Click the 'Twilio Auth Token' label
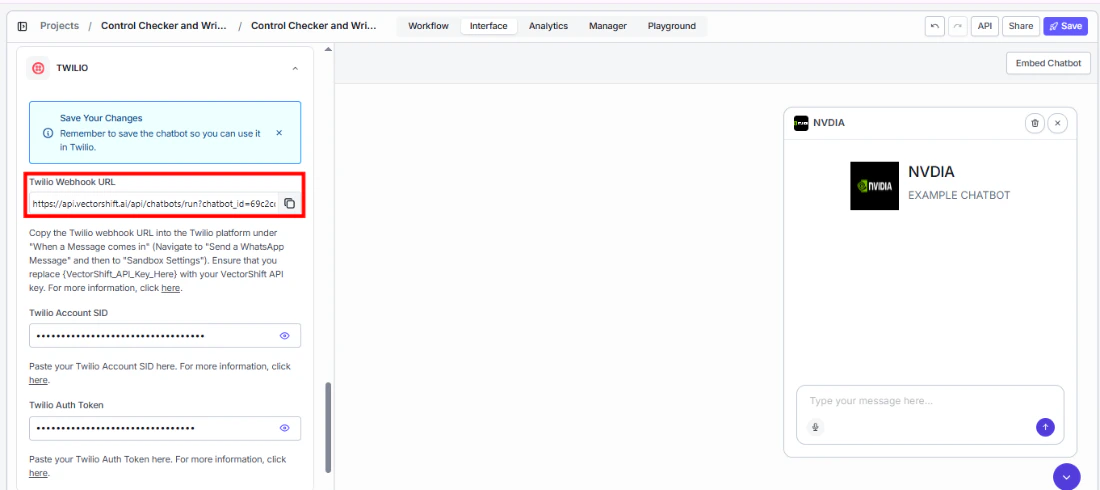Viewport: 1100px width, 490px height. [67, 405]
